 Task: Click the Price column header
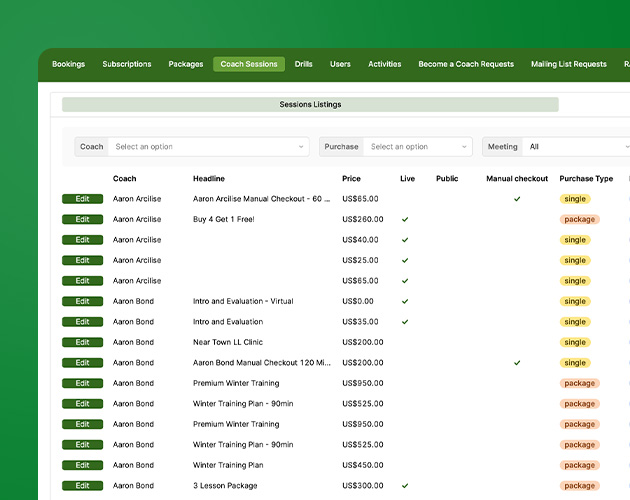[x=351, y=179]
